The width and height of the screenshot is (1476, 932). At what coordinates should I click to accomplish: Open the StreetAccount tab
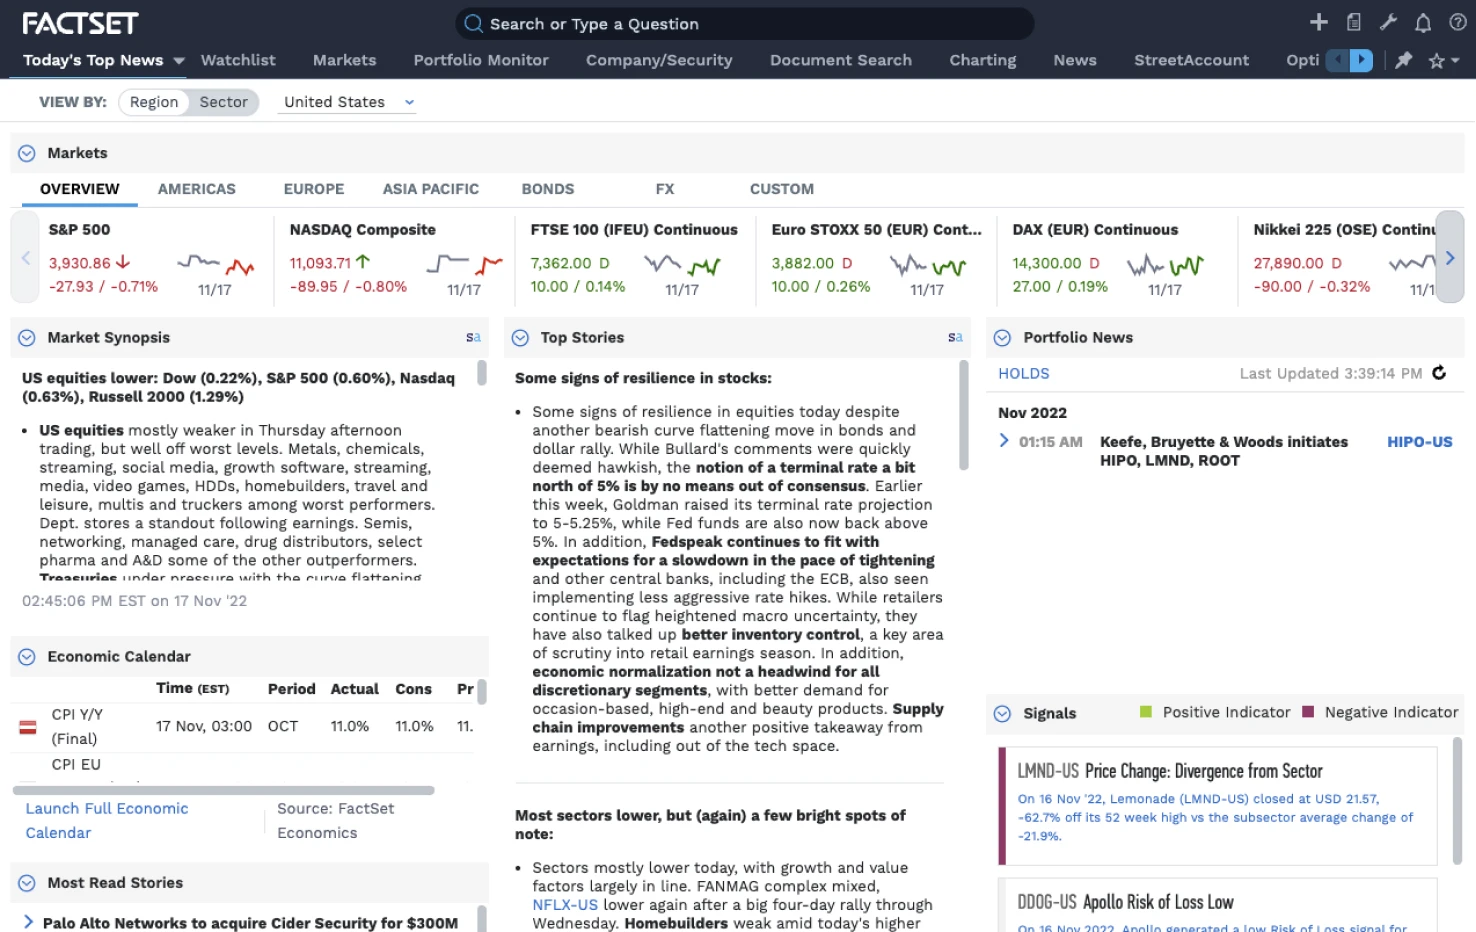tap(1192, 60)
